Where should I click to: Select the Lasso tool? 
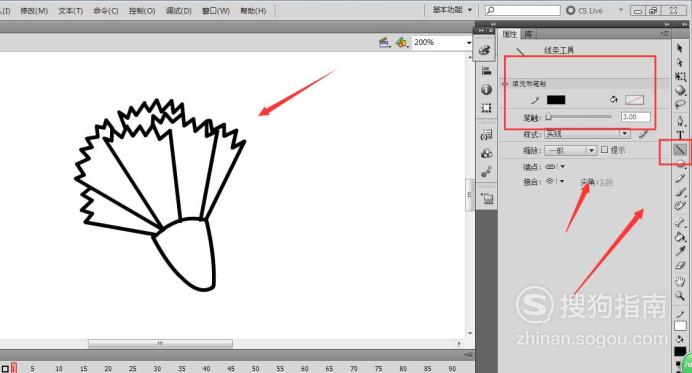click(680, 105)
